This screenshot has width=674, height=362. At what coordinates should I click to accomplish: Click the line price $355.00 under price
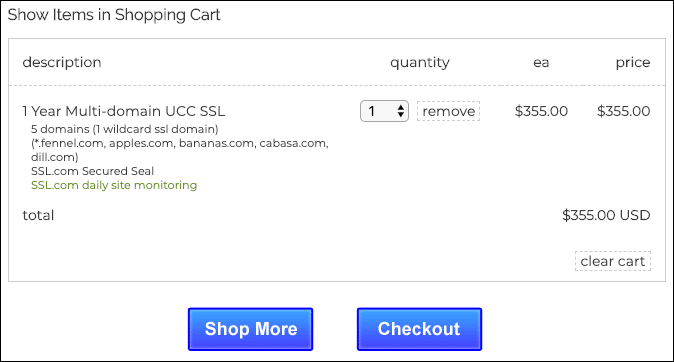point(623,111)
